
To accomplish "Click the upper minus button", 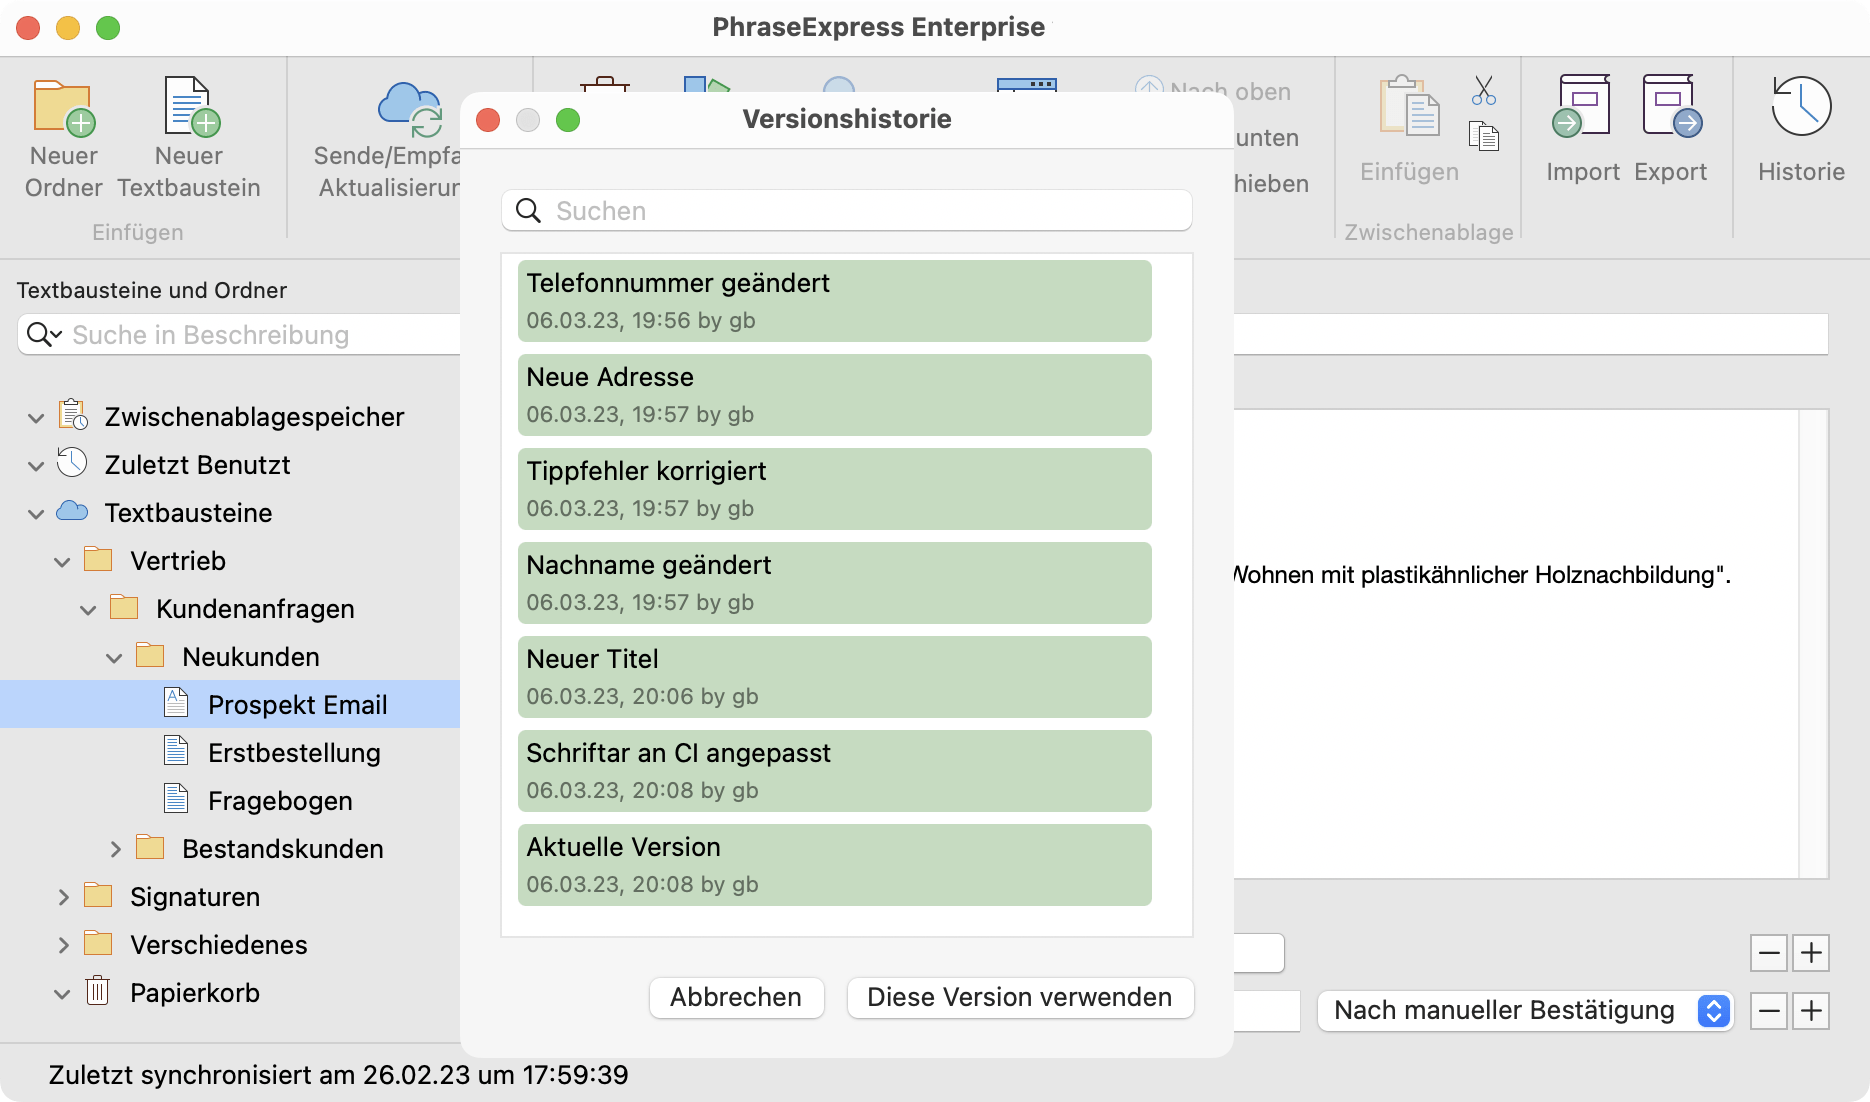I will tap(1769, 953).
